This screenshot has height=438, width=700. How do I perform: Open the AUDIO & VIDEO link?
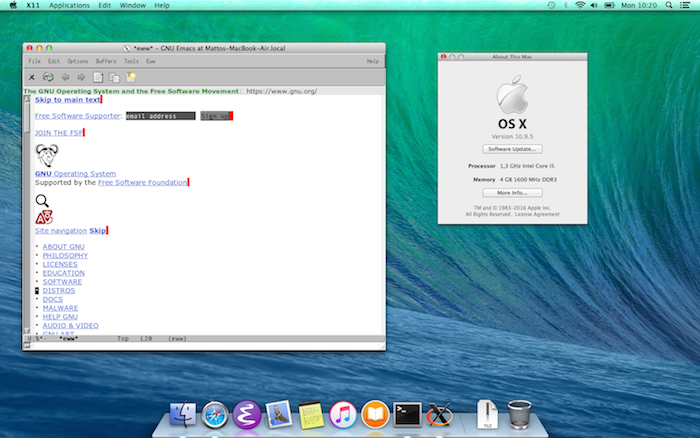pos(71,325)
